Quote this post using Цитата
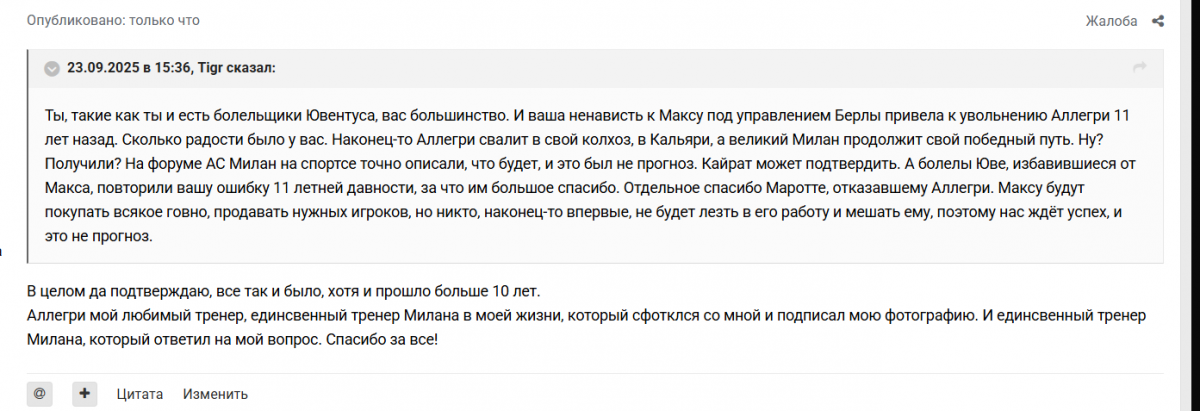1200x411 pixels. point(140,394)
